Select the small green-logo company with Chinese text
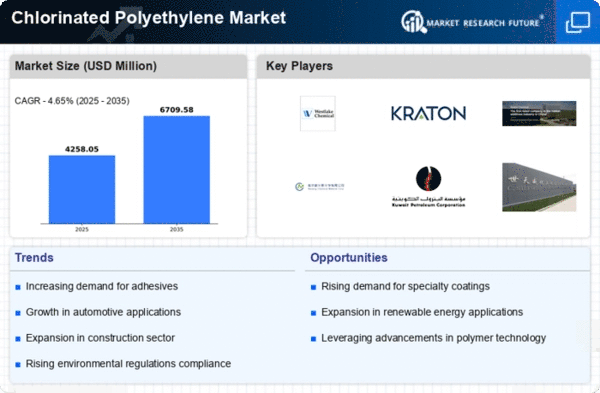The image size is (600, 393). [320, 187]
